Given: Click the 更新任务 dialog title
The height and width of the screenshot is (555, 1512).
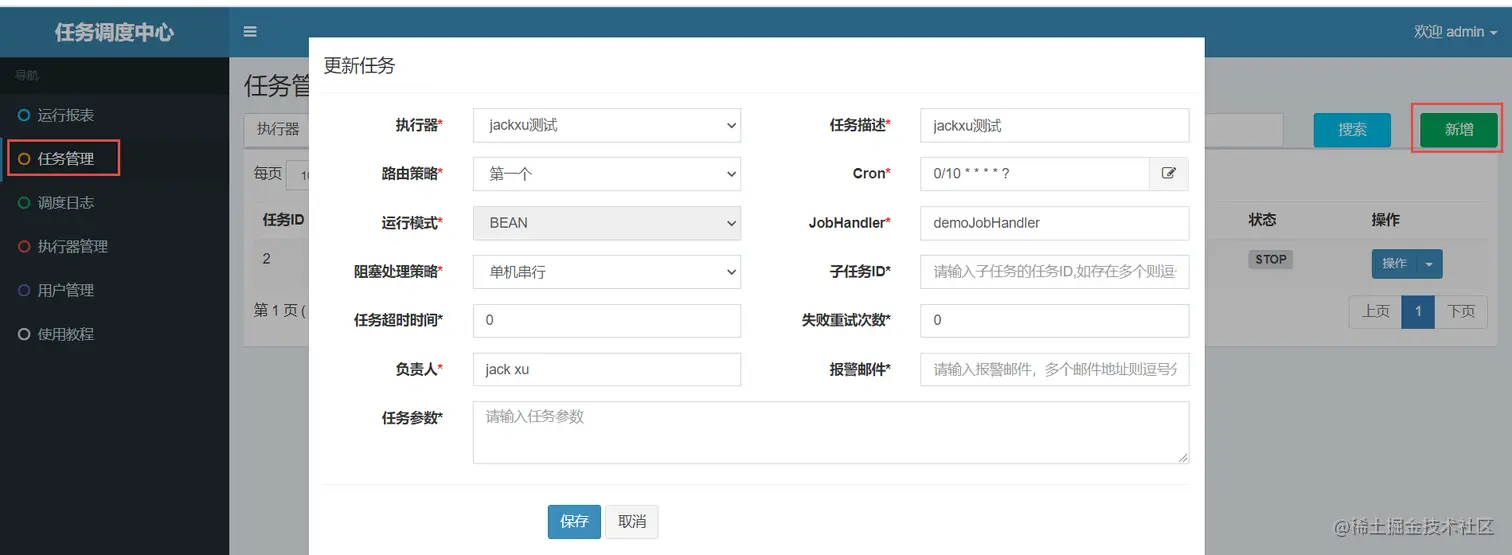Looking at the screenshot, I should click(x=359, y=66).
